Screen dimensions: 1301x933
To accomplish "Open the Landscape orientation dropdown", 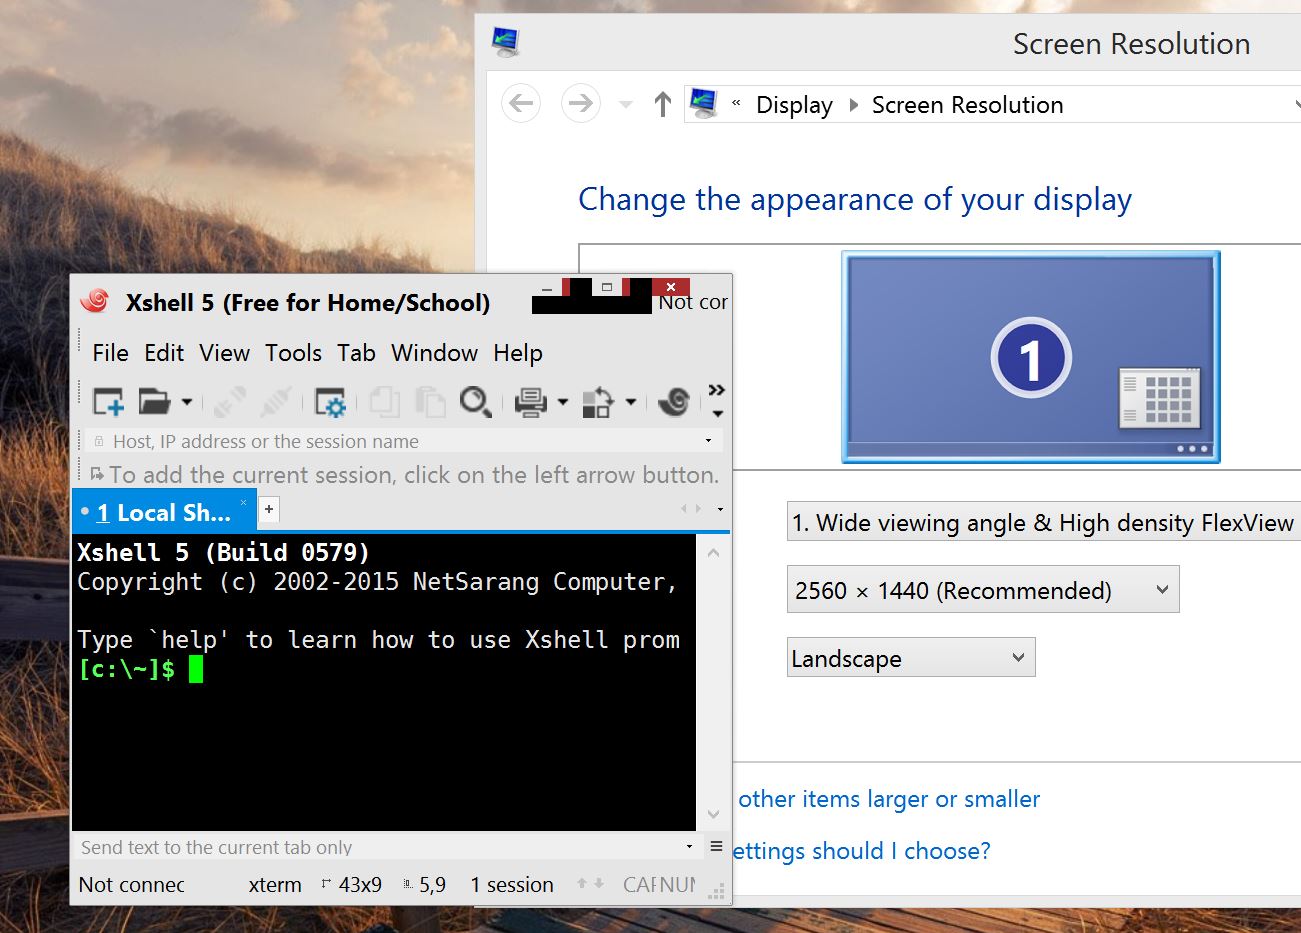I will point(910,657).
